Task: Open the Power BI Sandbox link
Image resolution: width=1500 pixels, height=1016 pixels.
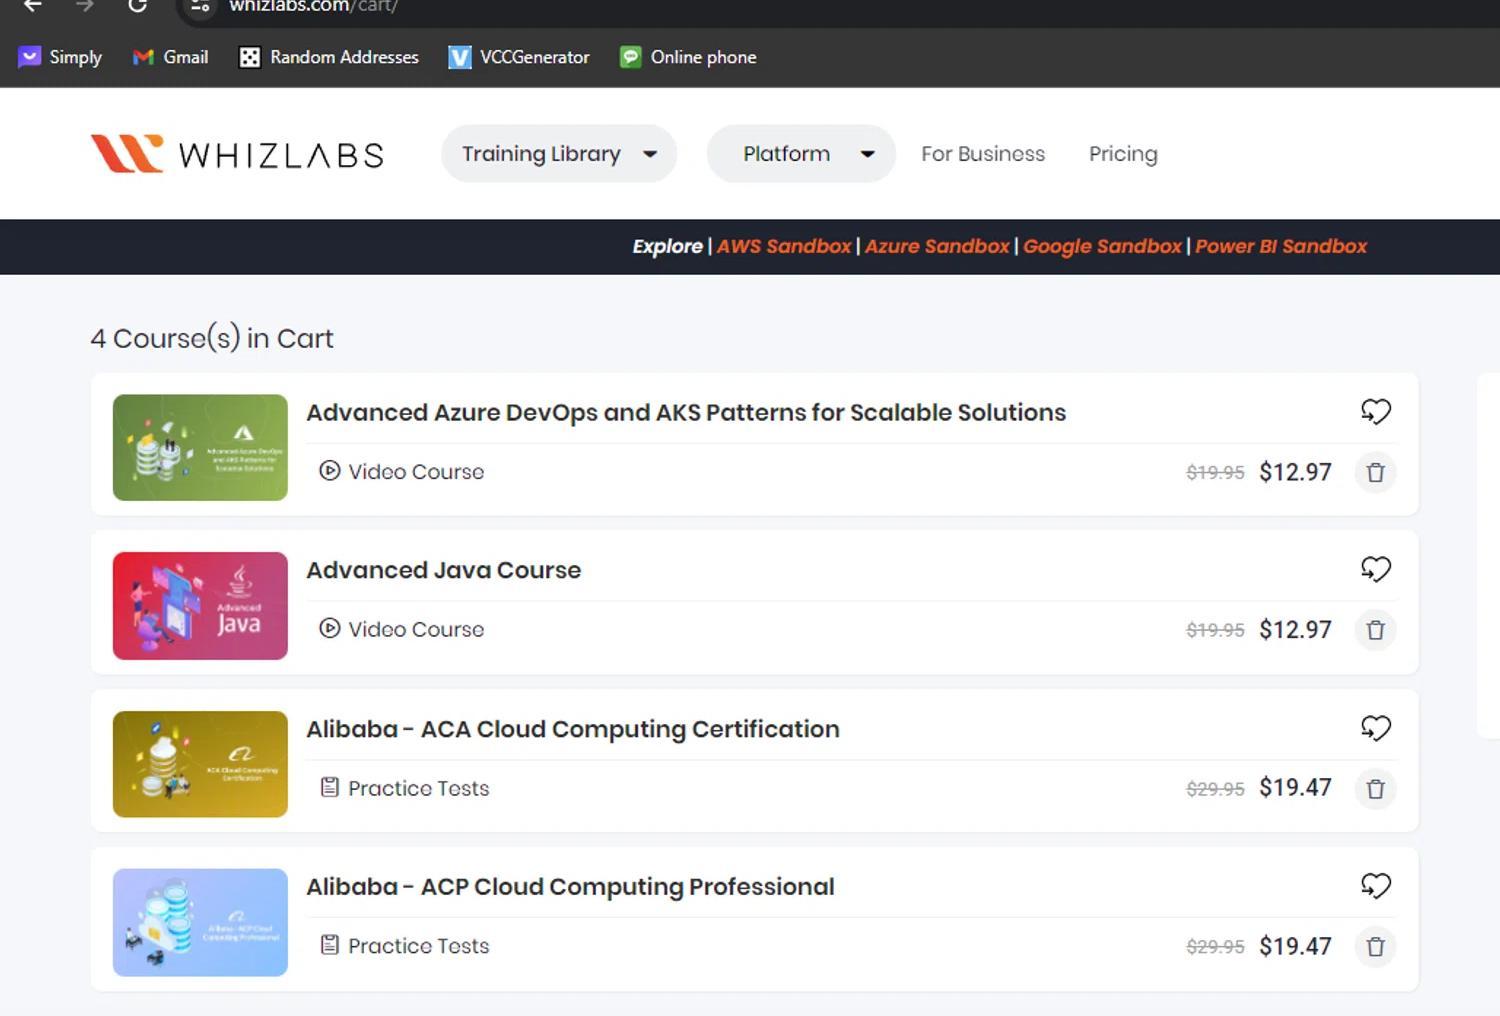Action: coord(1281,246)
